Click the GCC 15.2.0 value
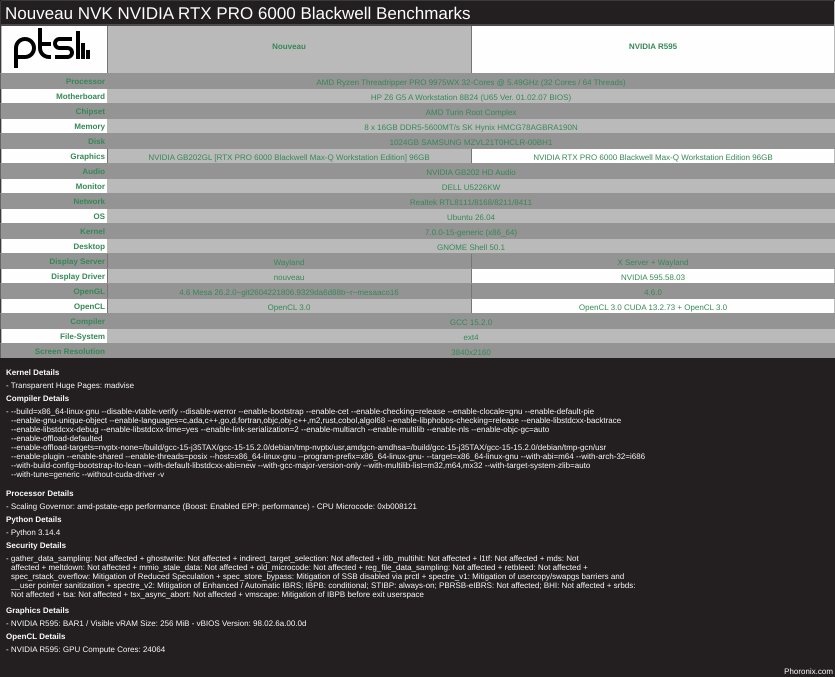835x677 pixels. pos(471,322)
